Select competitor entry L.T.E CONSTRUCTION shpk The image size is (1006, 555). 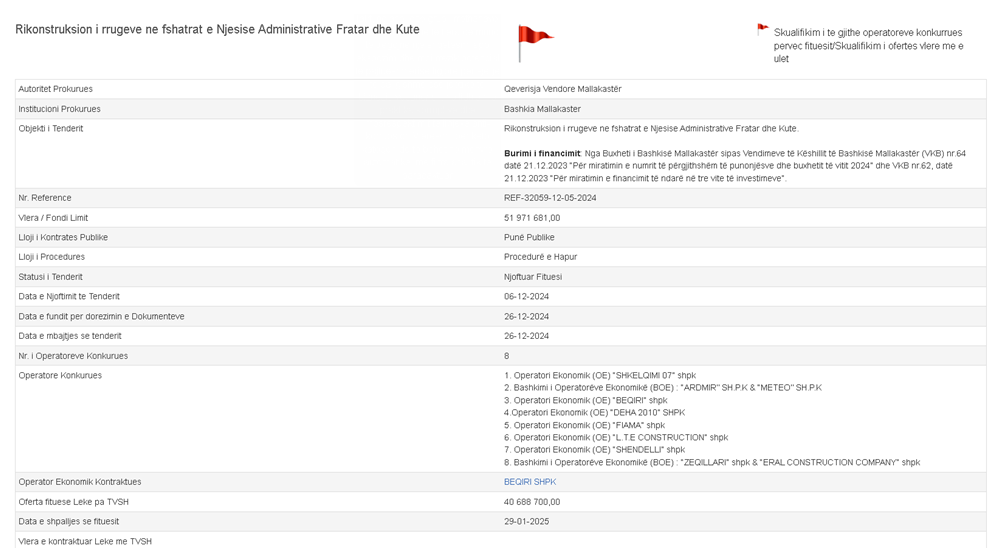616,438
